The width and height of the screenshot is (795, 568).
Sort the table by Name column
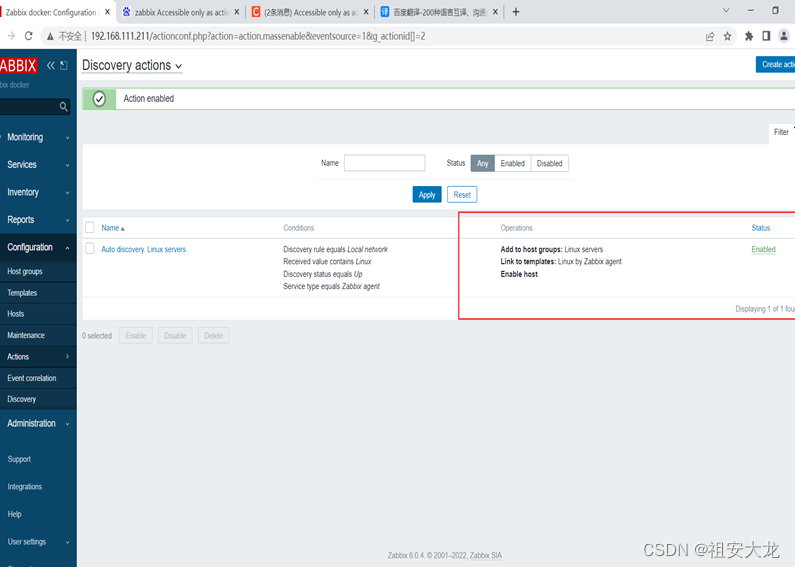[113, 228]
